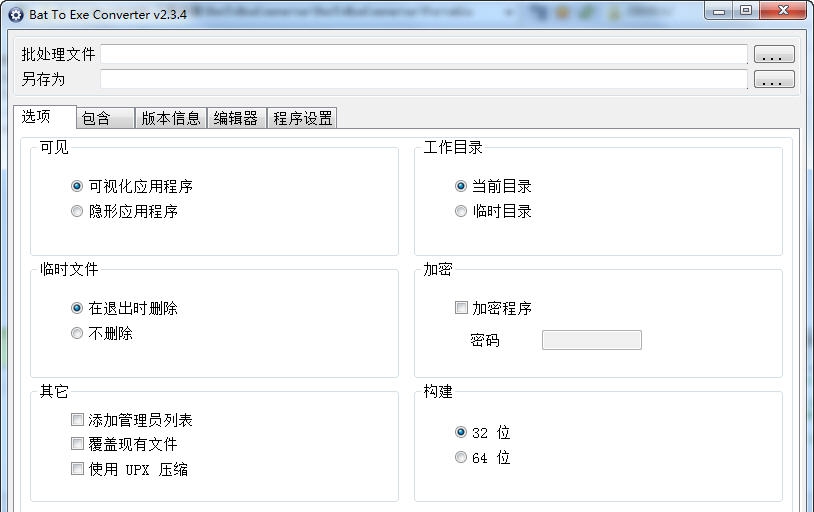Select 在退出时删除 for temp files
814x512 pixels.
(77, 308)
